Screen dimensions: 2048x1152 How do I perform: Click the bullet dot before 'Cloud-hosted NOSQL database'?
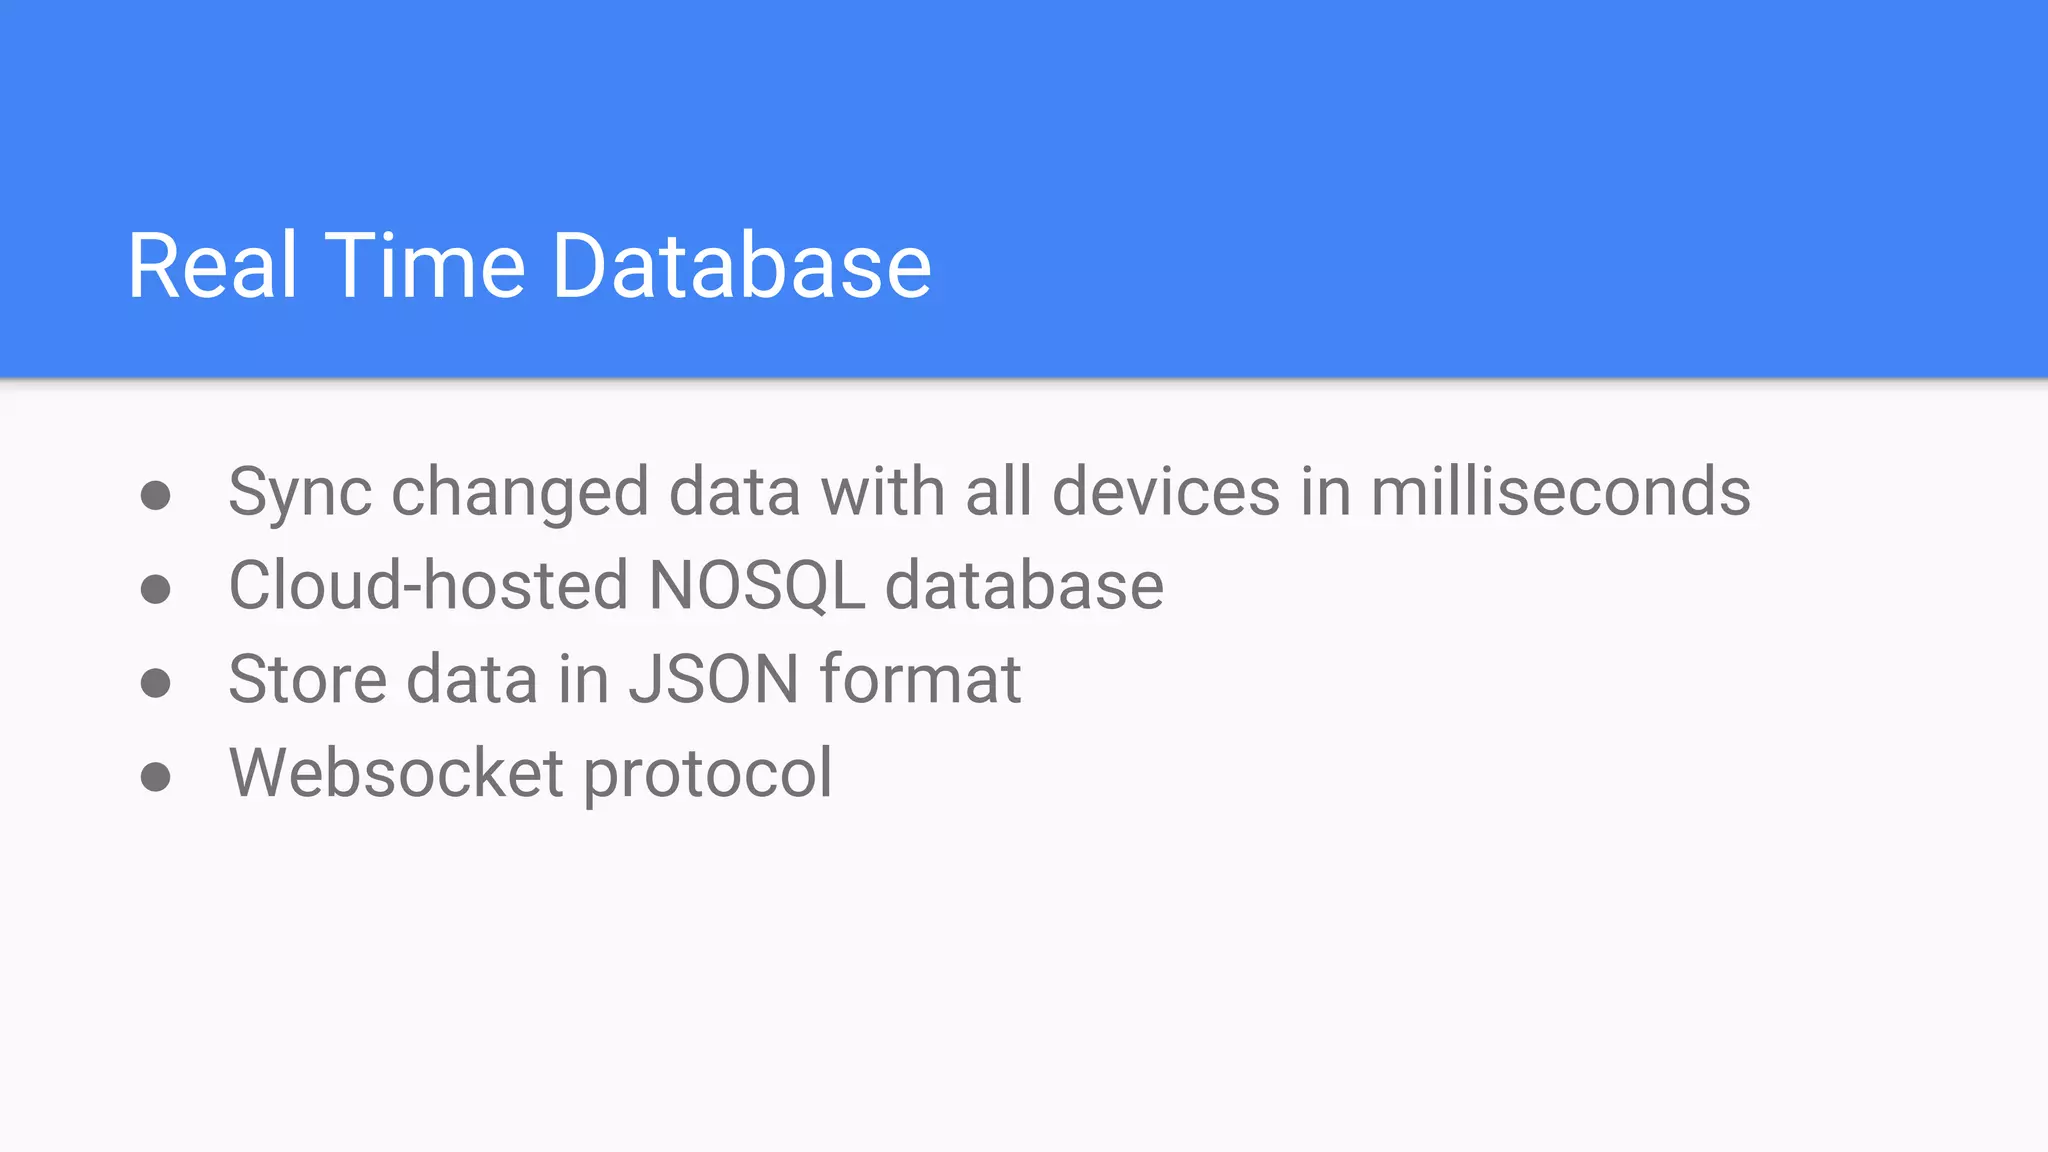pos(155,589)
